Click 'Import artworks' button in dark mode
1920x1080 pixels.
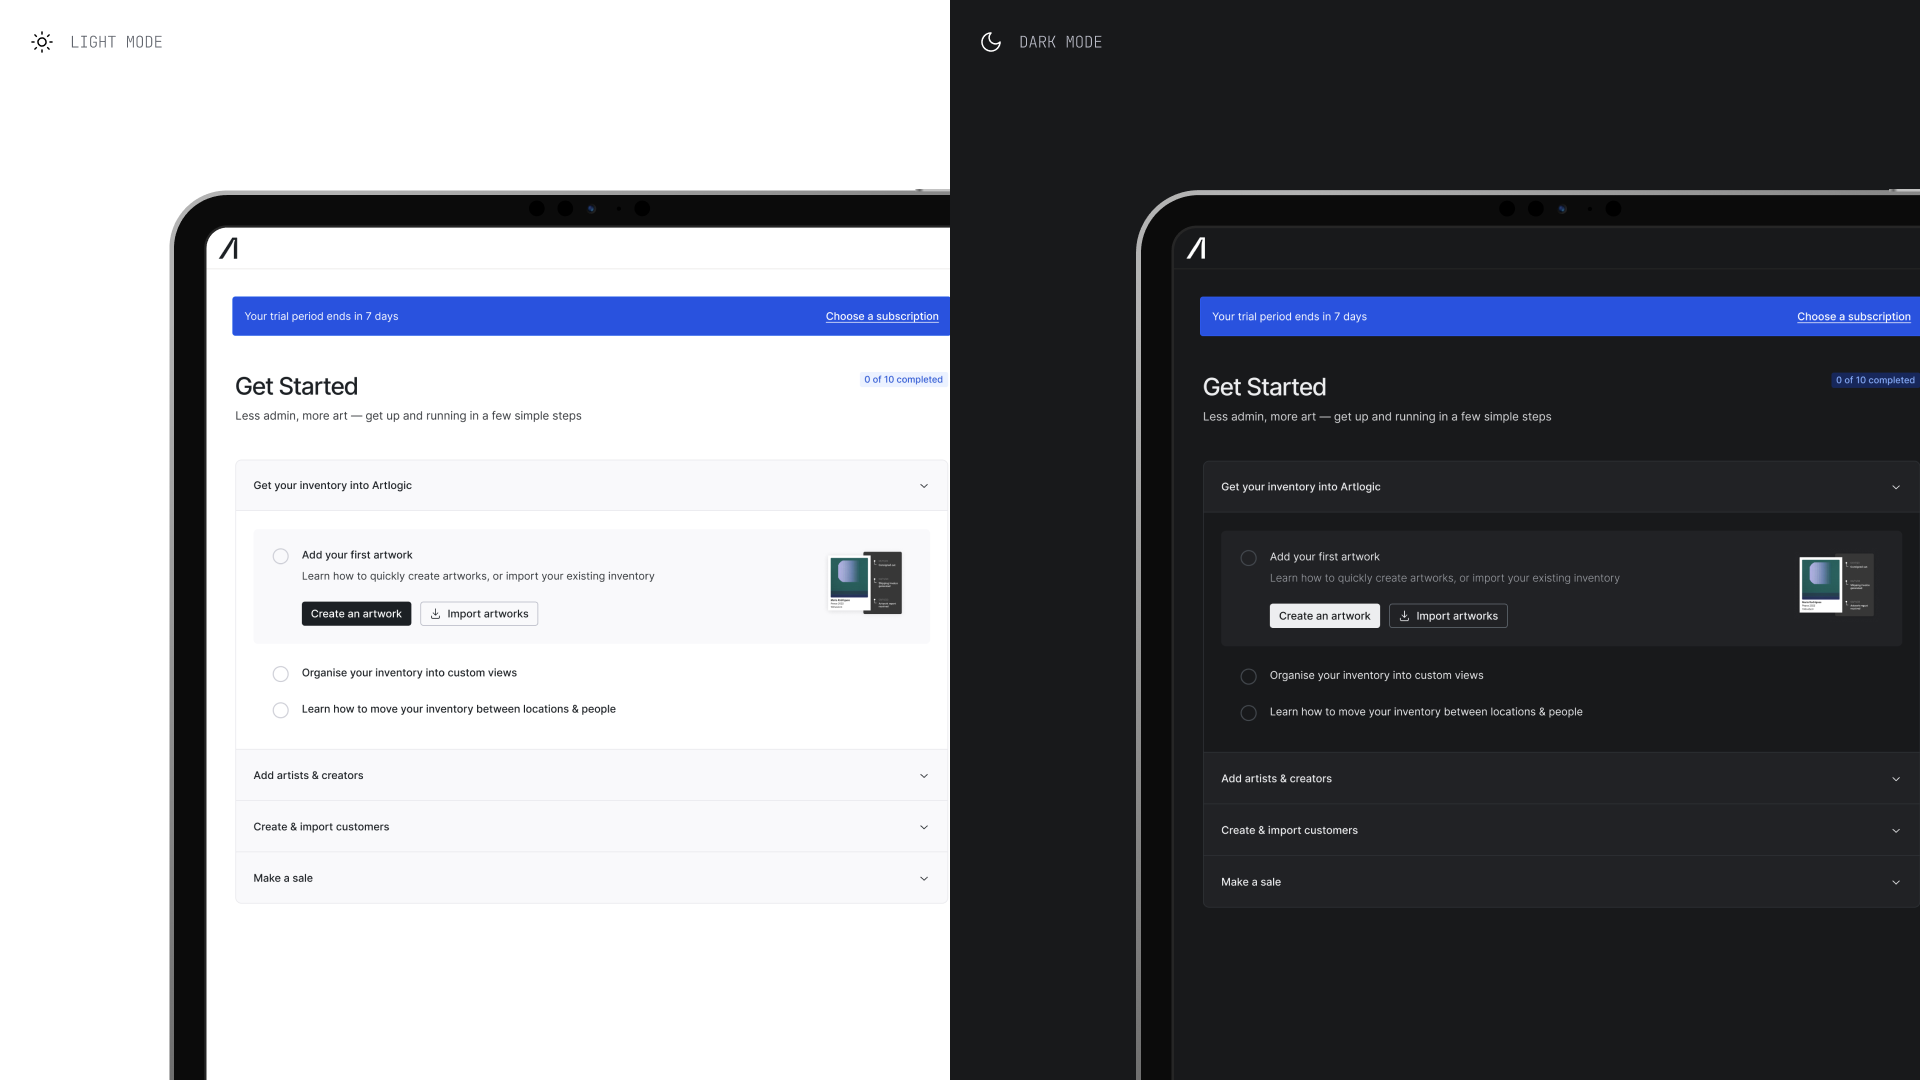(1448, 616)
